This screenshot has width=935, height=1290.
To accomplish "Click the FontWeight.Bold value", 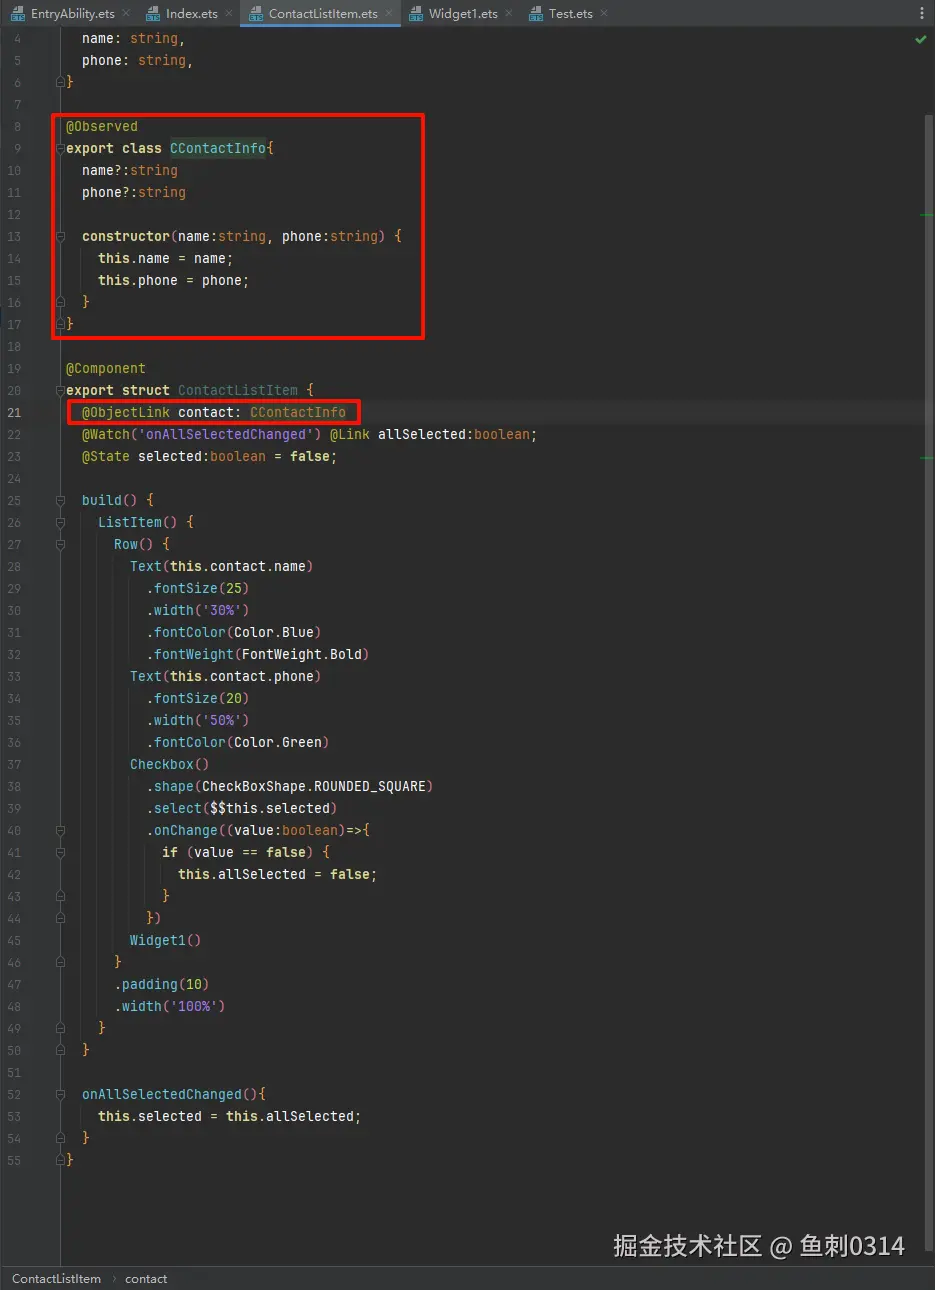I will [301, 654].
